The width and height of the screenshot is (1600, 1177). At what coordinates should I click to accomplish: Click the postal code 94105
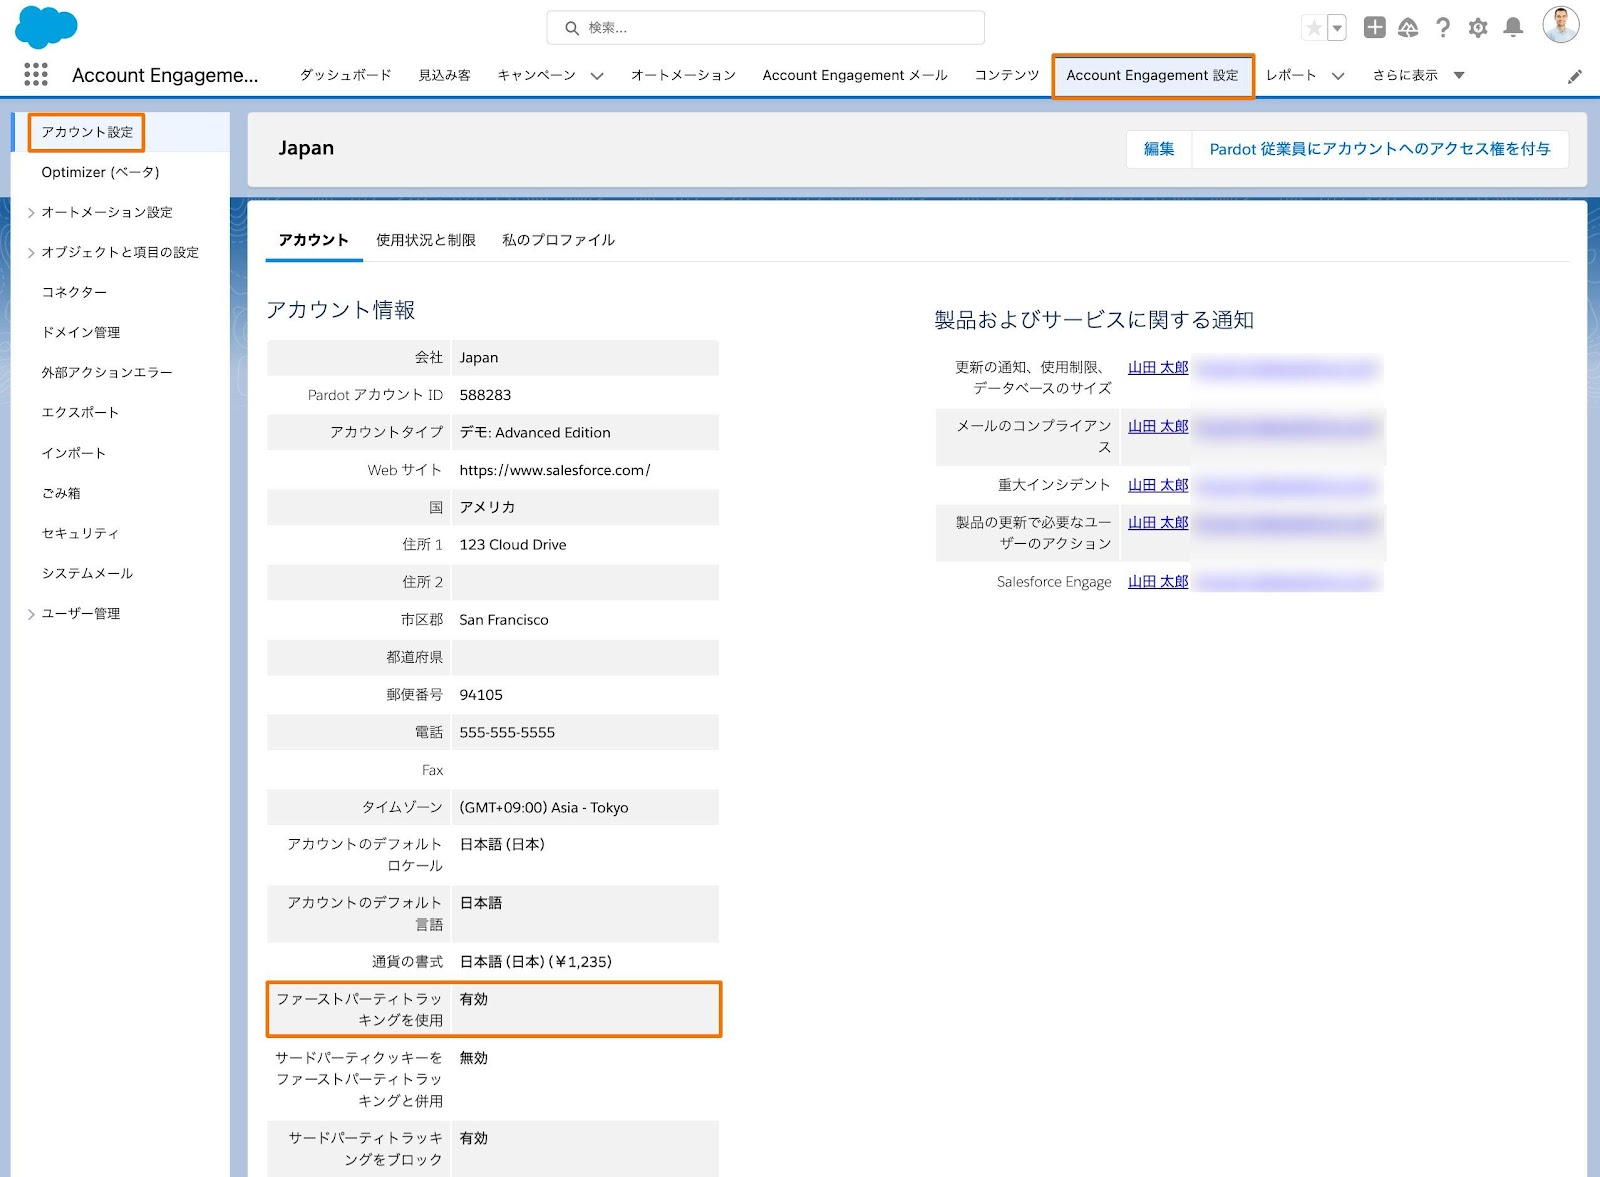[481, 695]
